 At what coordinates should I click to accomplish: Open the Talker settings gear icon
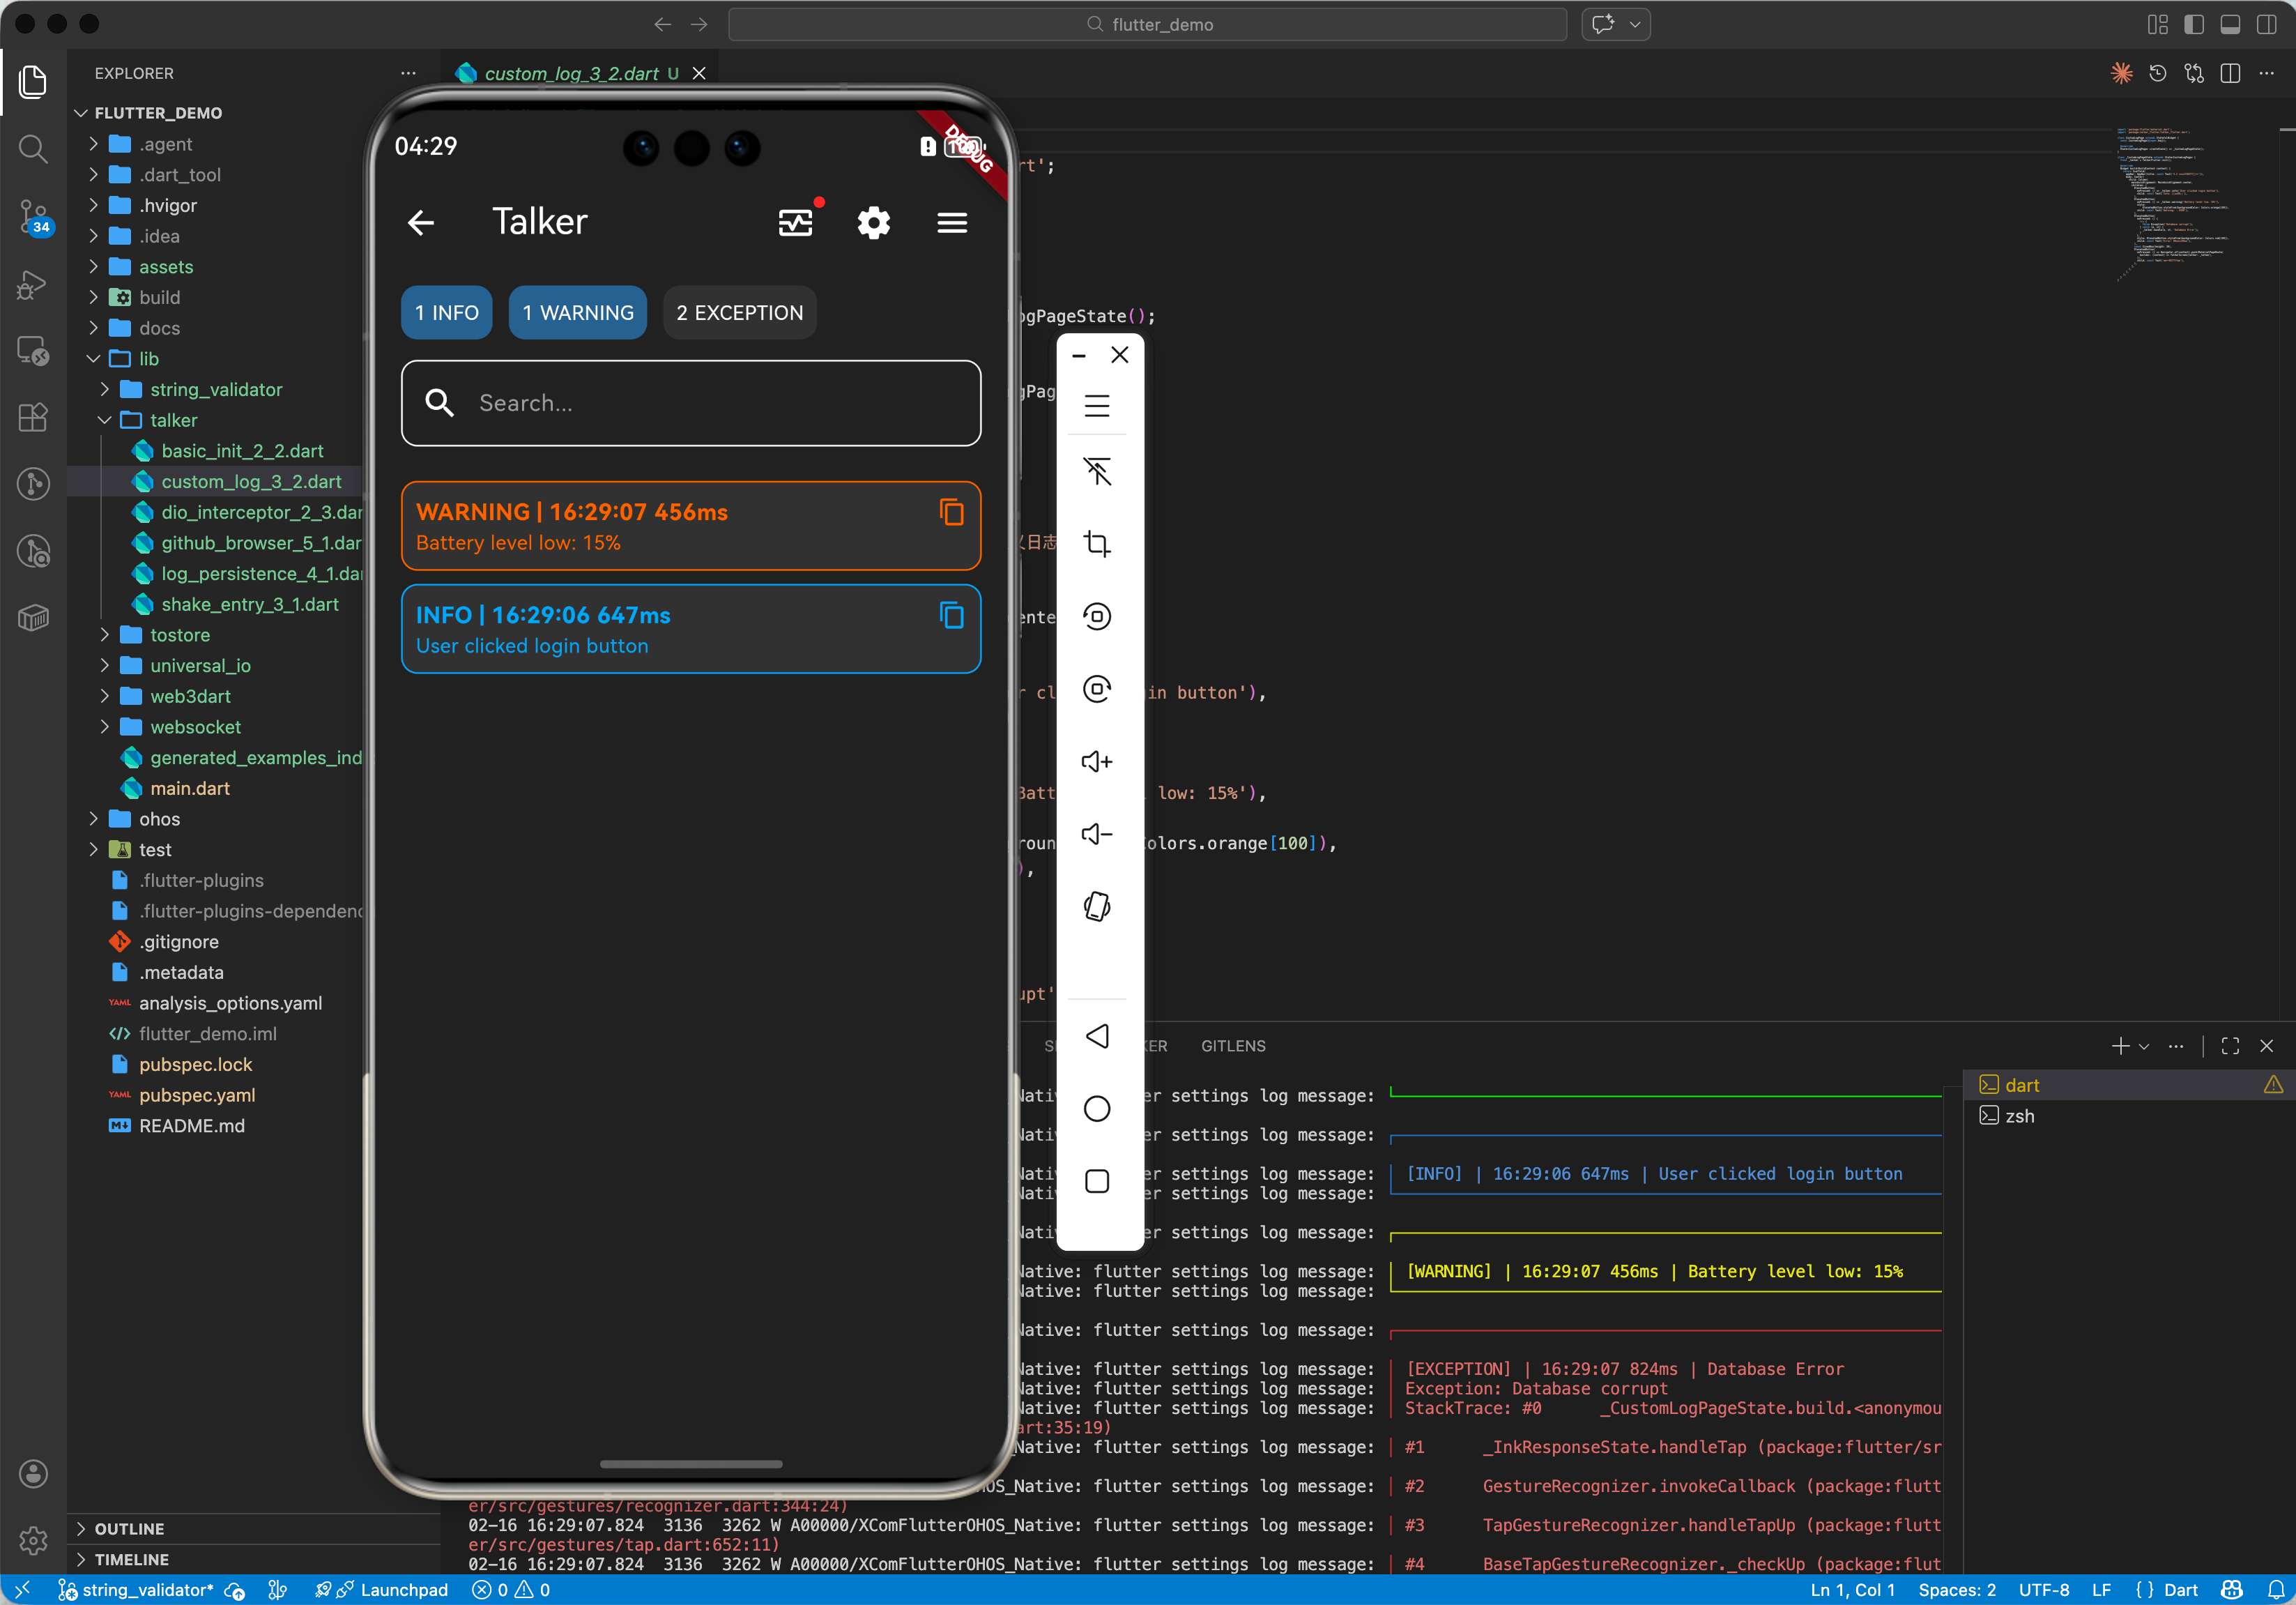[873, 222]
